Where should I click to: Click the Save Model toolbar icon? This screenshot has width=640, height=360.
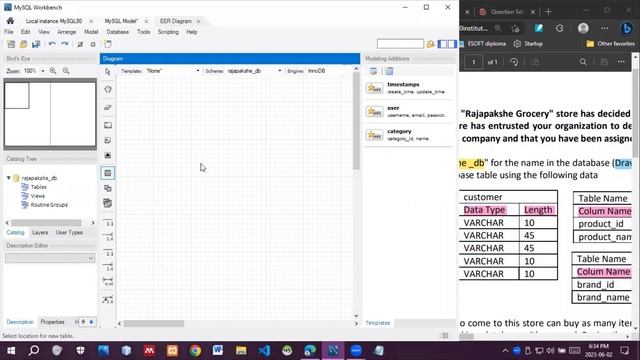36,44
